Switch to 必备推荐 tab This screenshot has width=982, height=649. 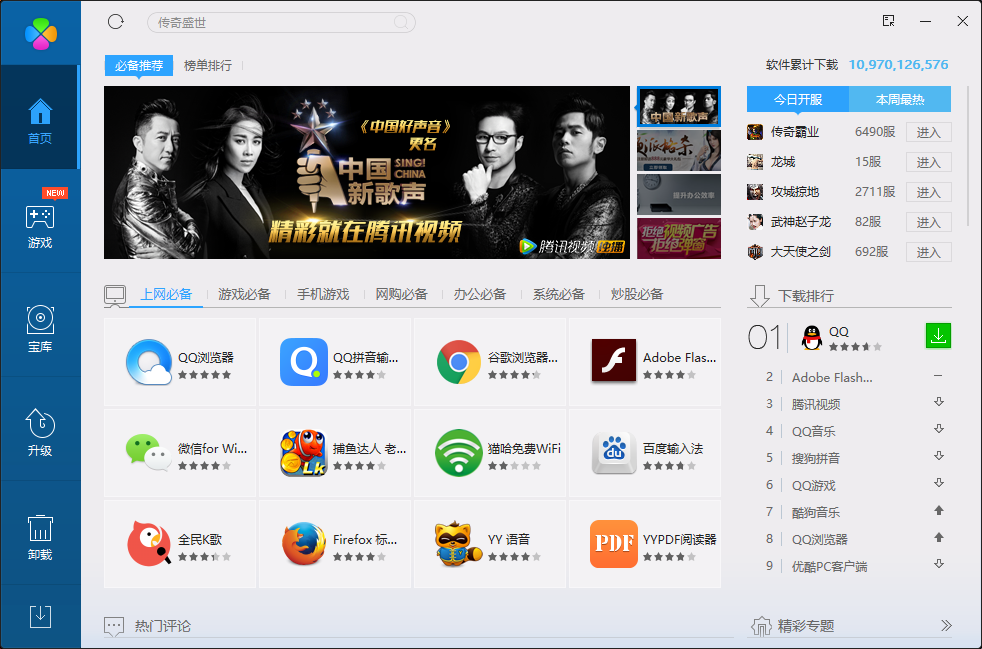tap(139, 65)
